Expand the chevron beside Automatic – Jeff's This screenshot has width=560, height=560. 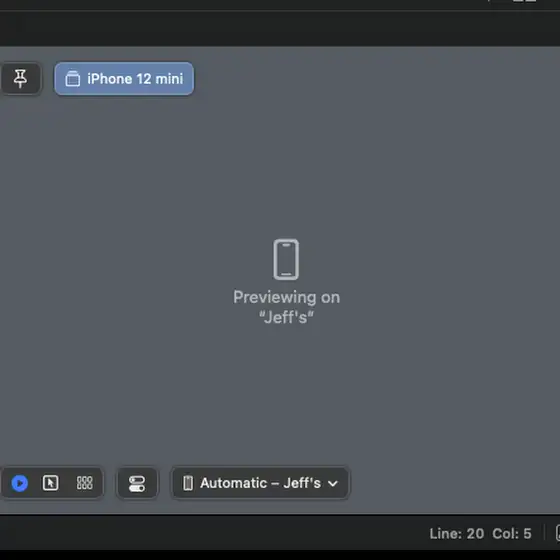pyautogui.click(x=333, y=484)
